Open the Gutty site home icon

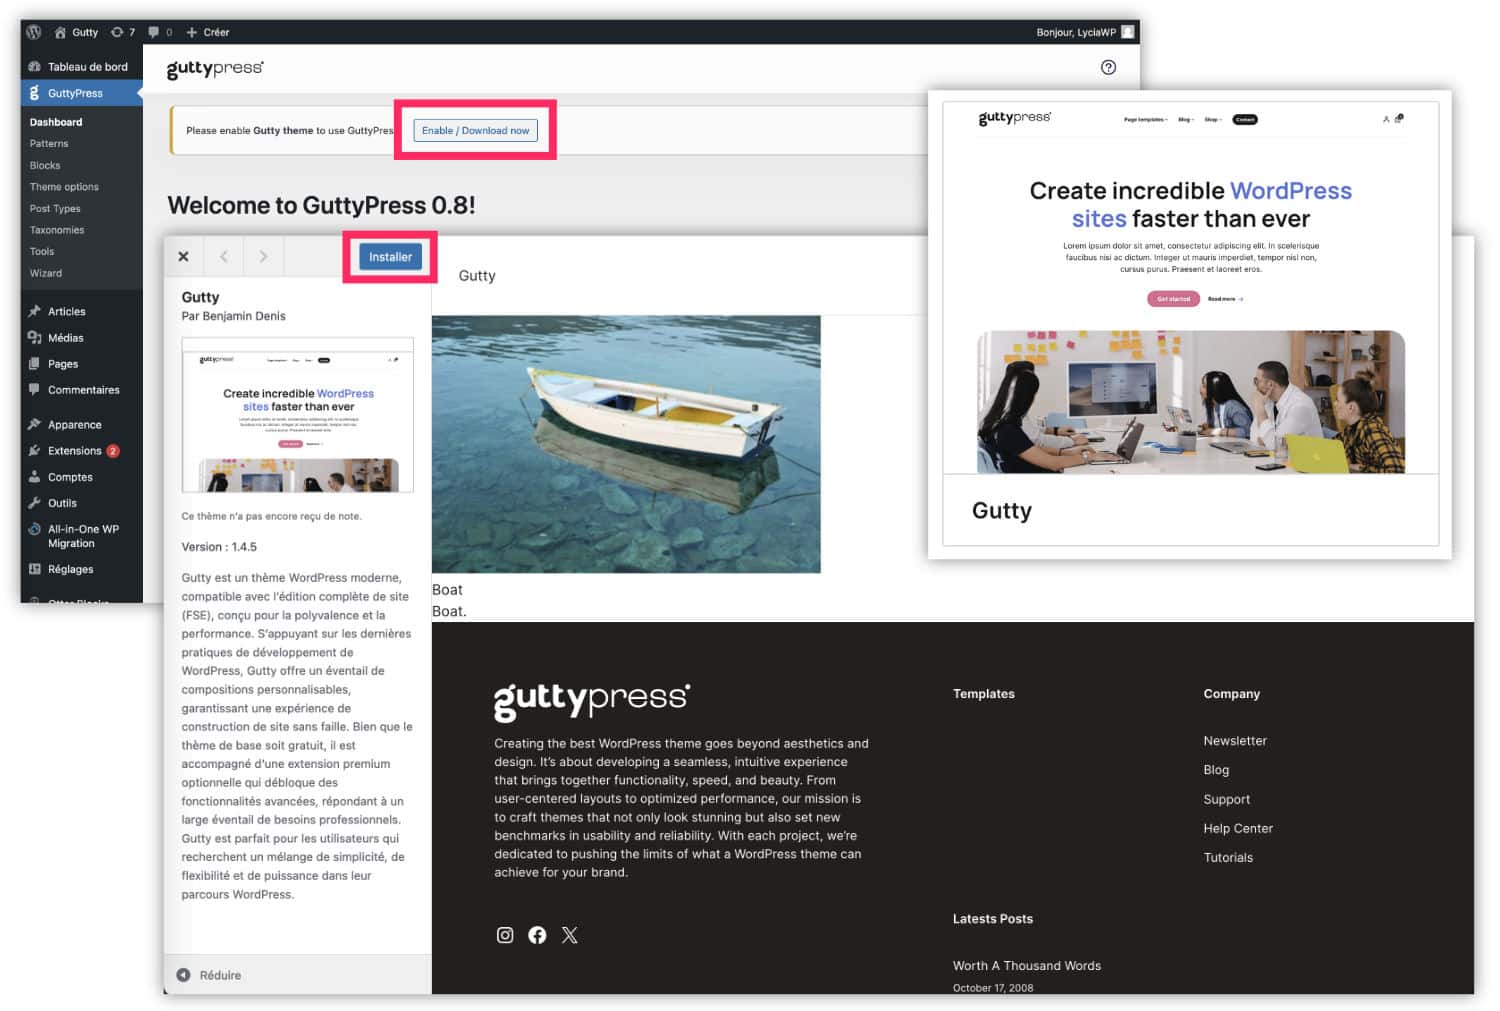pyautogui.click(x=61, y=32)
